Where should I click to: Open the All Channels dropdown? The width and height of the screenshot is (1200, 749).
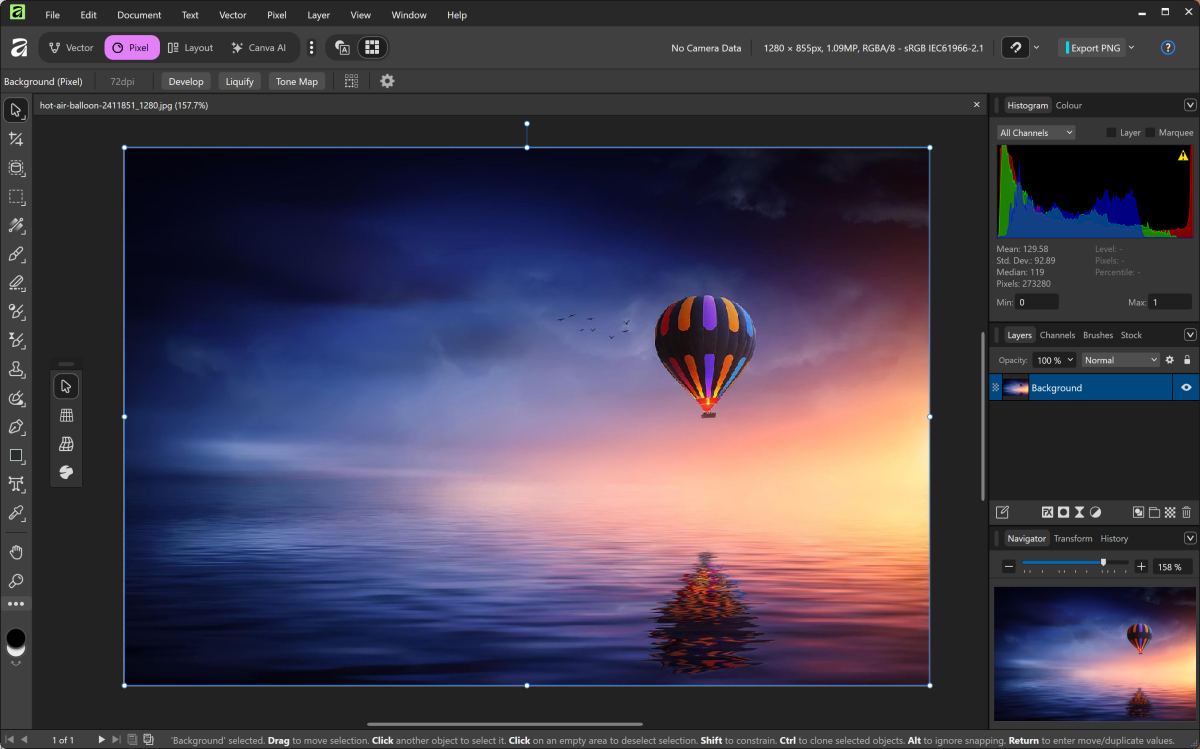click(1036, 133)
